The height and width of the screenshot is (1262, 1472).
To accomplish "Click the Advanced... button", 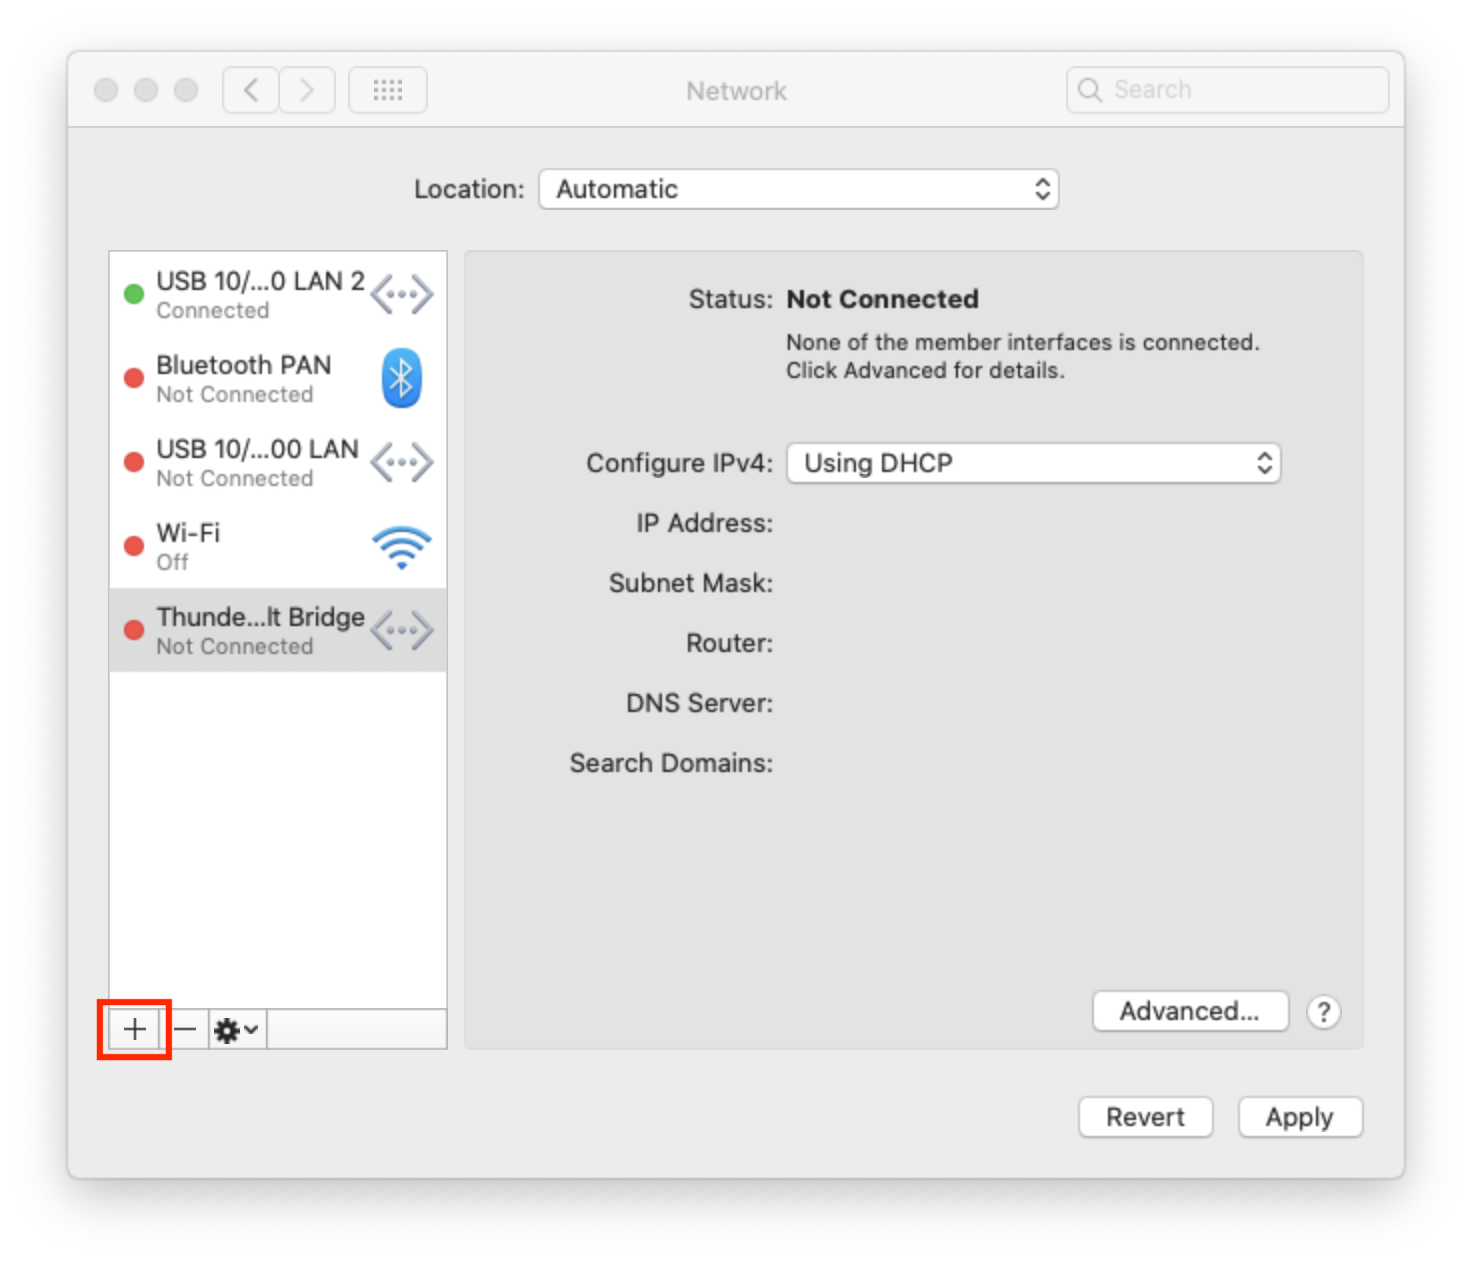I will click(x=1189, y=1012).
